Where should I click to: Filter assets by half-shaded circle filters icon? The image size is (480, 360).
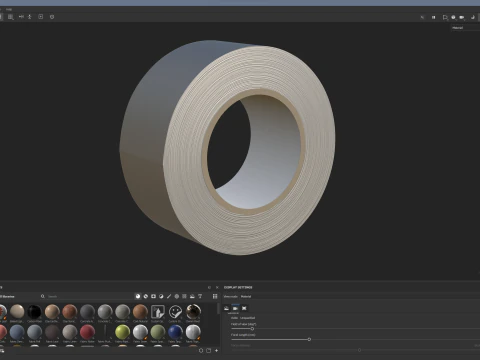[161, 296]
